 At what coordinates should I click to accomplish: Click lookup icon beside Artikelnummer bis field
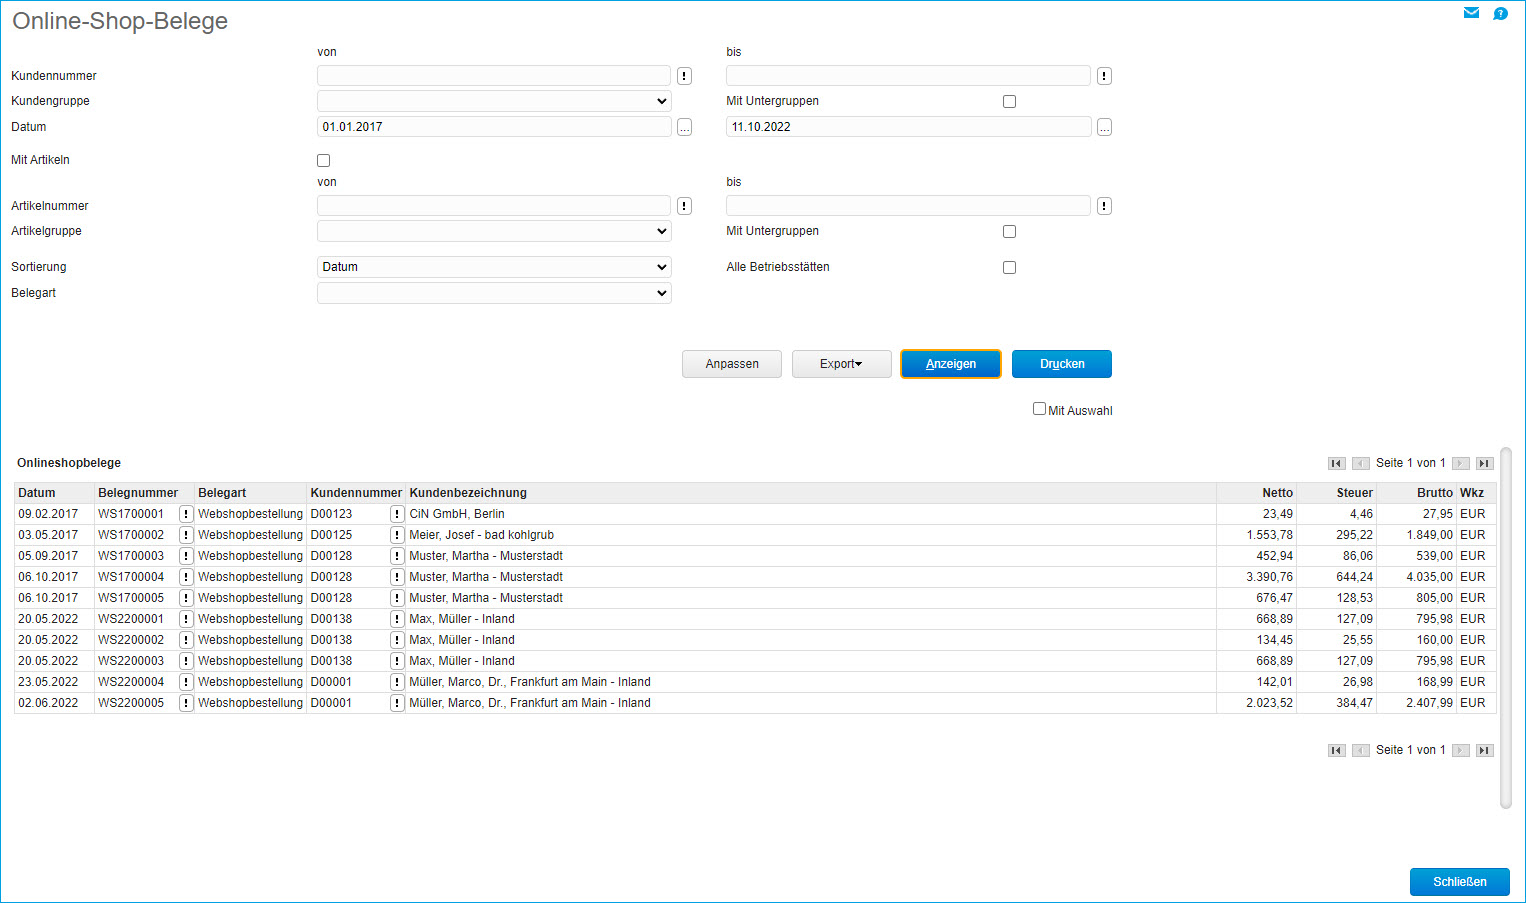tap(1104, 206)
